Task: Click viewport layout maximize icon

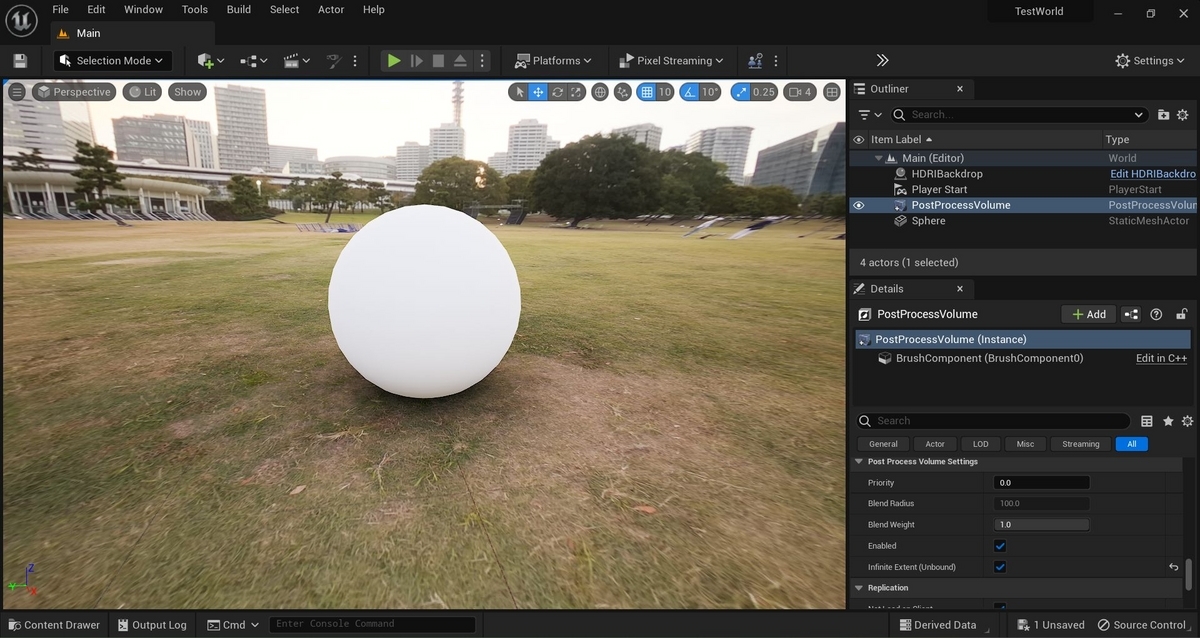Action: click(832, 92)
